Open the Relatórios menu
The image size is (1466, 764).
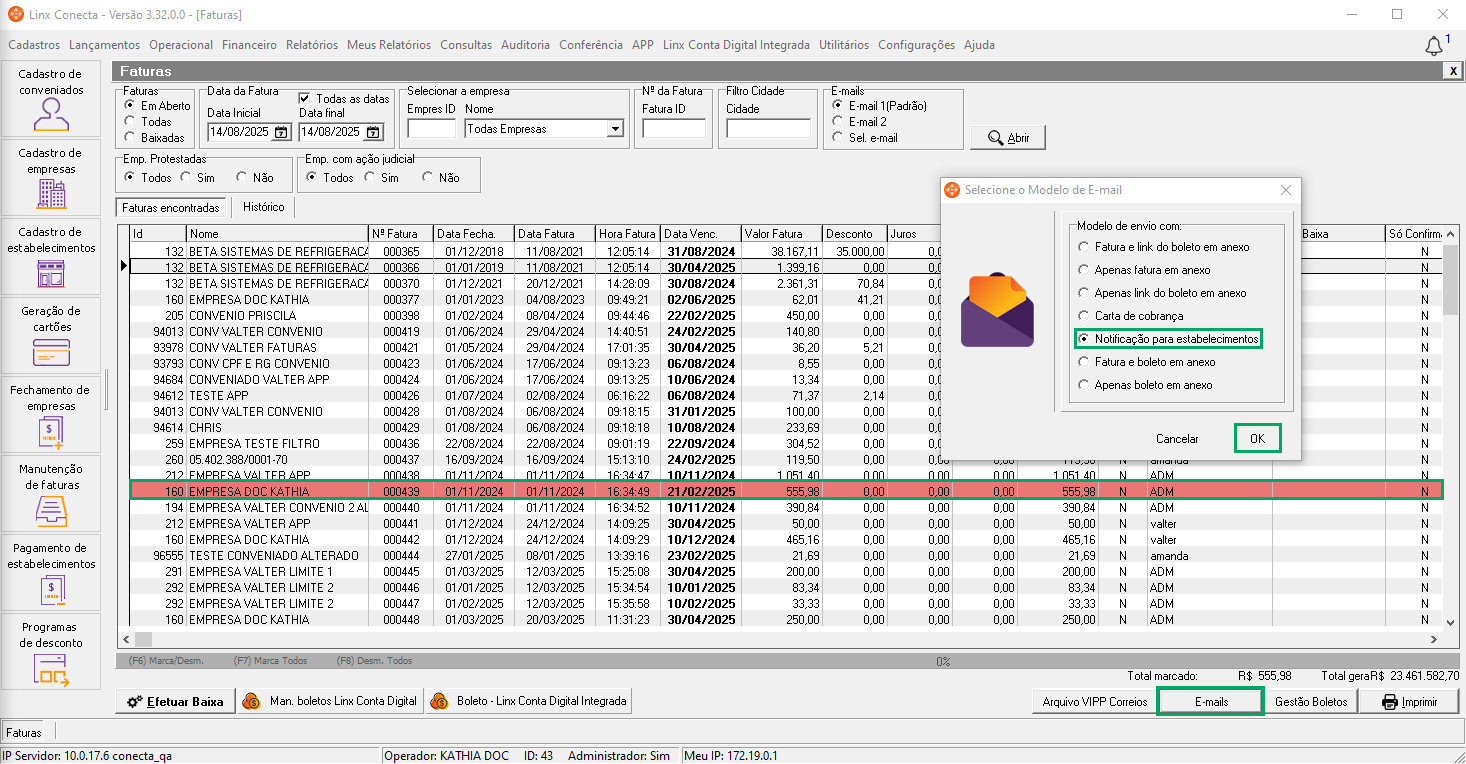(x=311, y=45)
